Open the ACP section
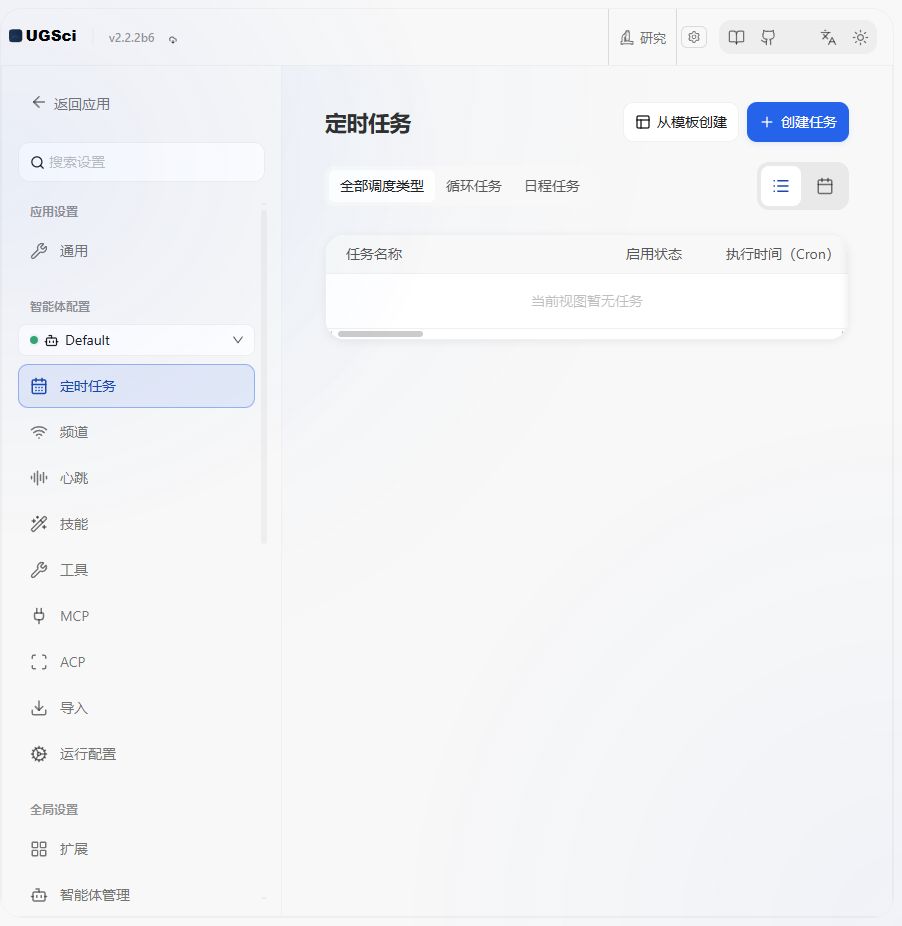 (136, 662)
